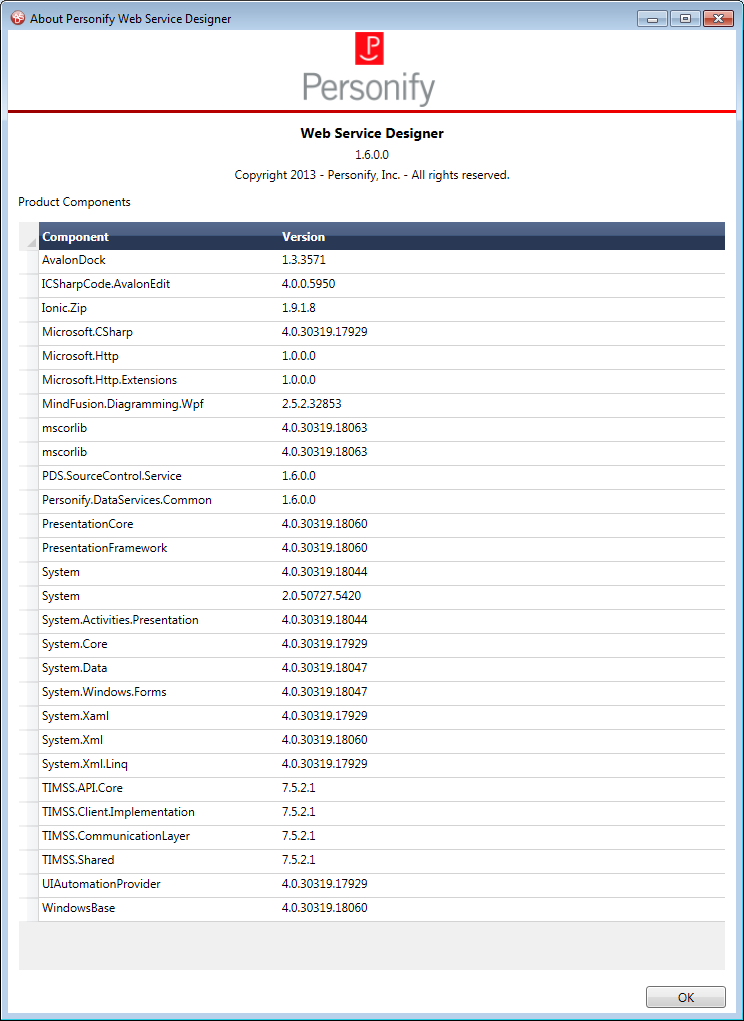Image resolution: width=744 pixels, height=1021 pixels.
Task: Click the Component column header
Action: point(158,237)
